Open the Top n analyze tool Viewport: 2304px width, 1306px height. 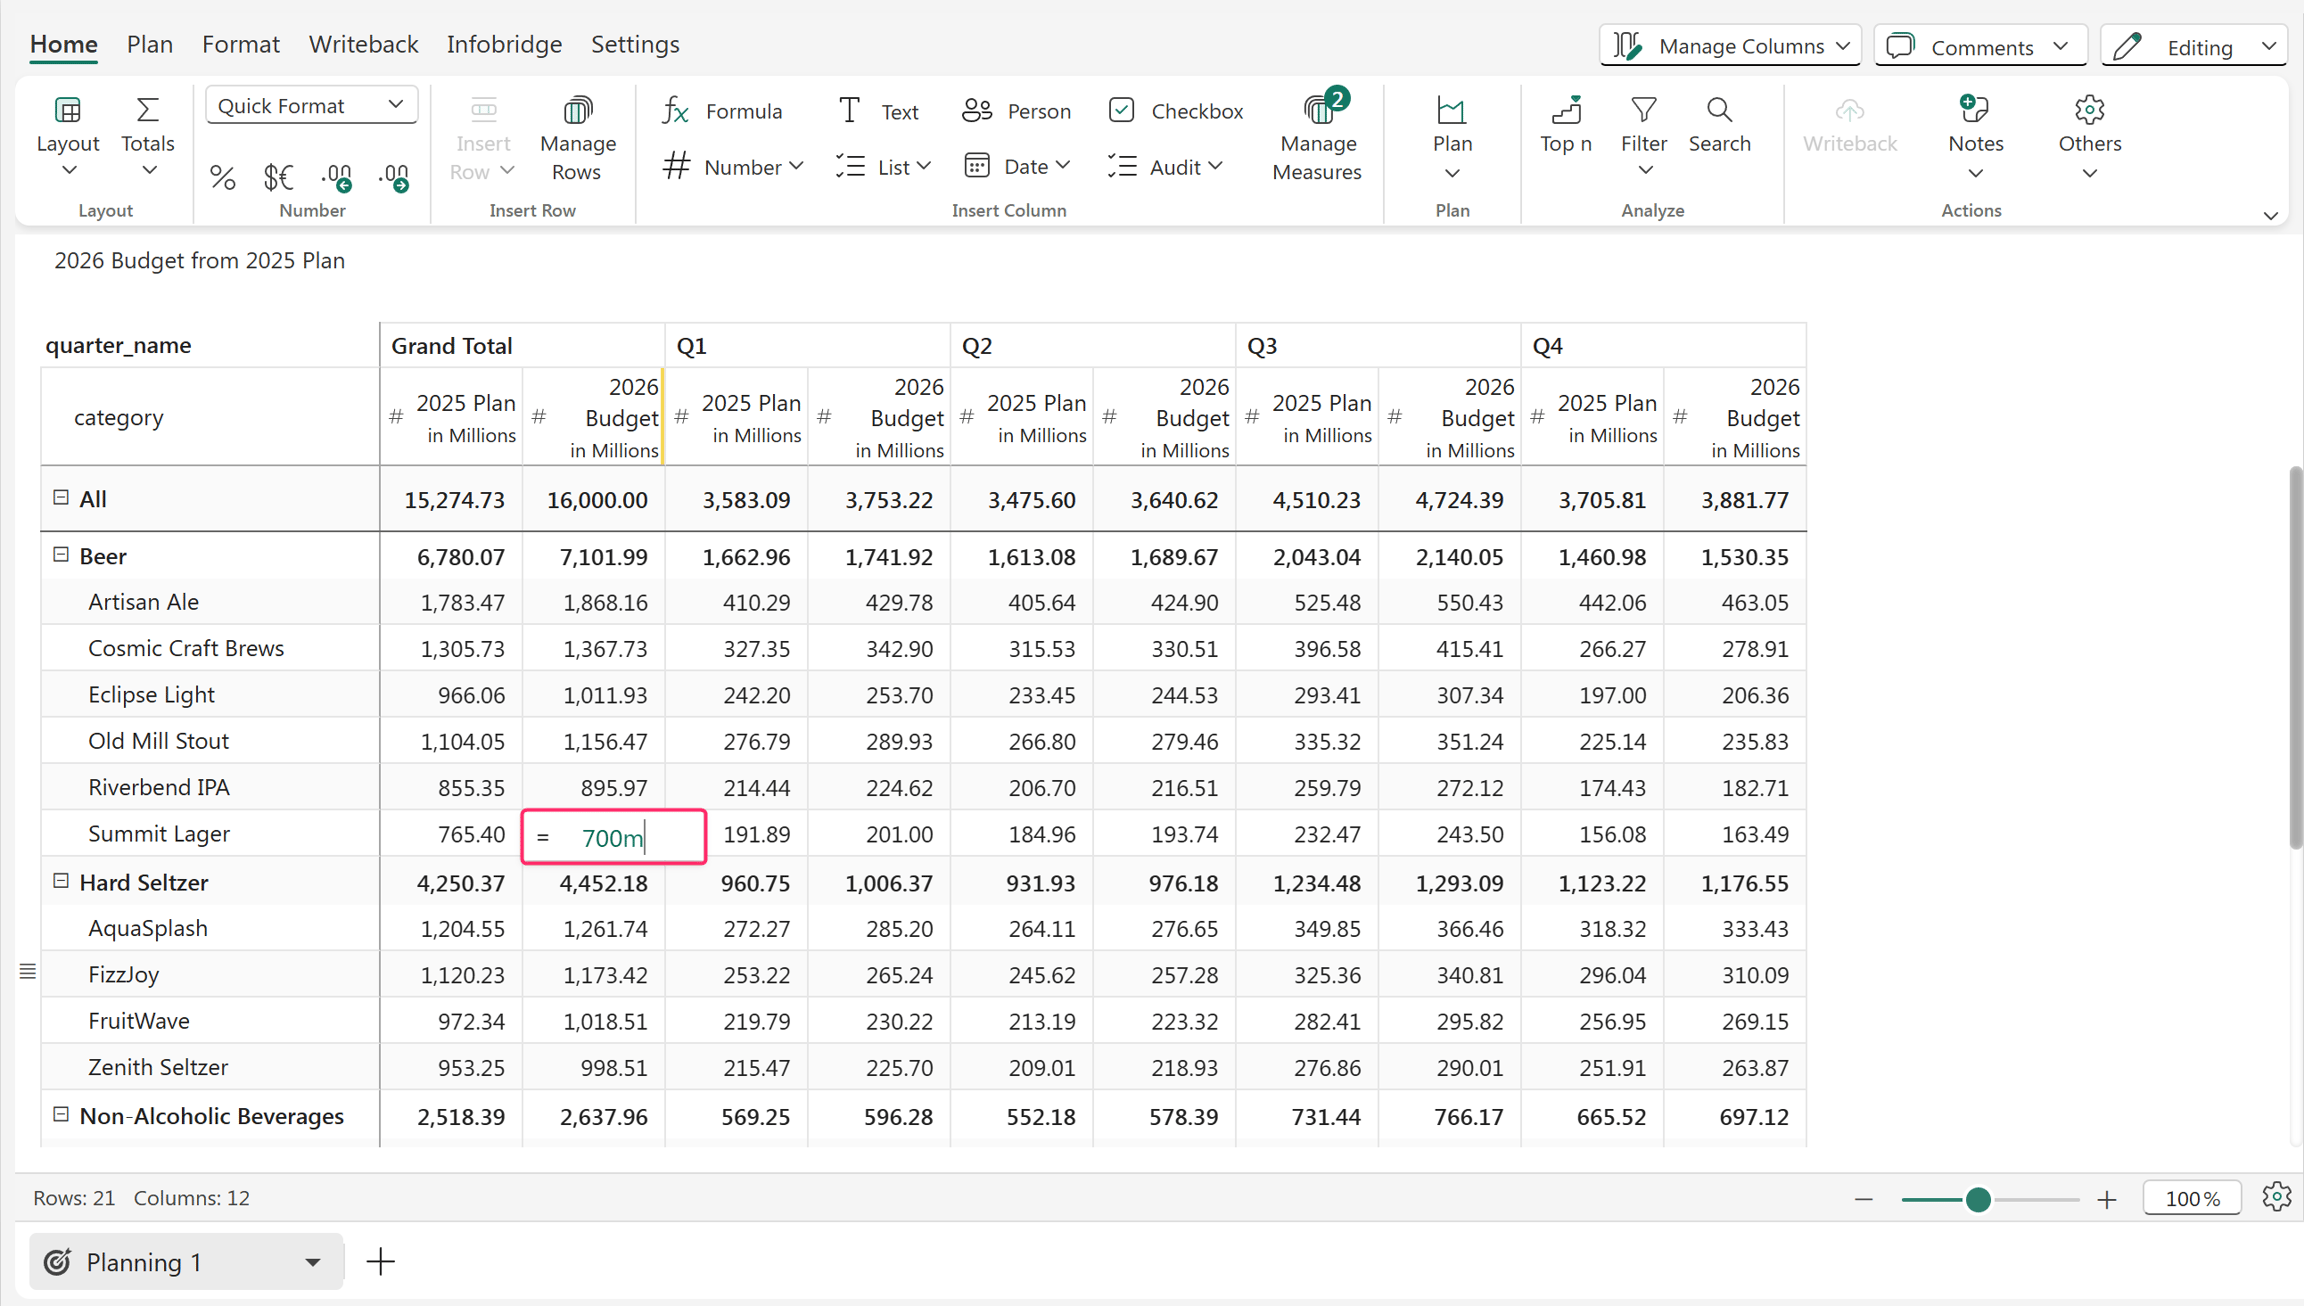coord(1565,125)
